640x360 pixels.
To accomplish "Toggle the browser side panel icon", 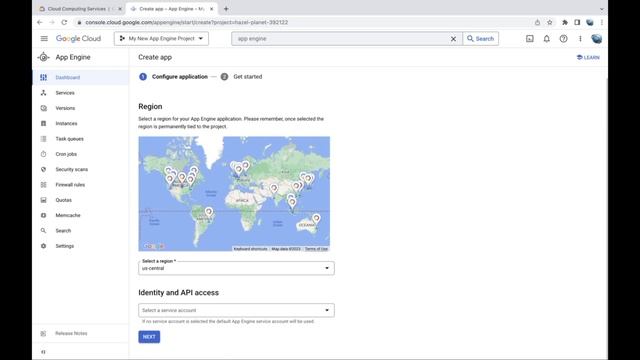I will coord(577,22).
